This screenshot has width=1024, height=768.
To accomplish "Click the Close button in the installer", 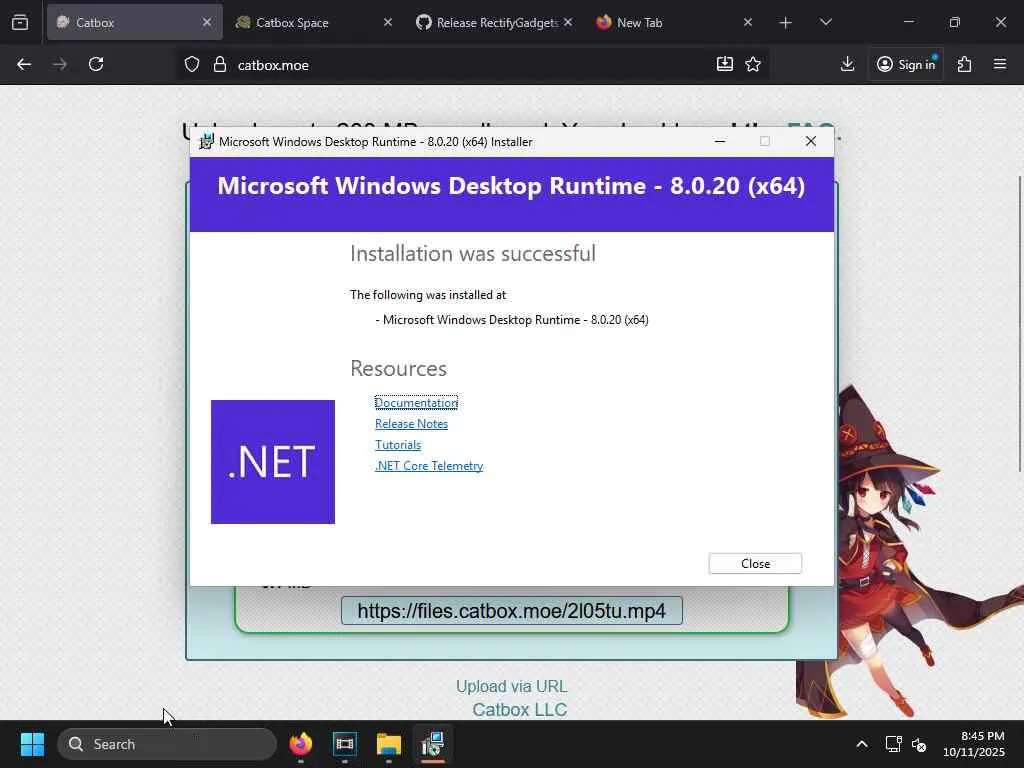I will (756, 564).
